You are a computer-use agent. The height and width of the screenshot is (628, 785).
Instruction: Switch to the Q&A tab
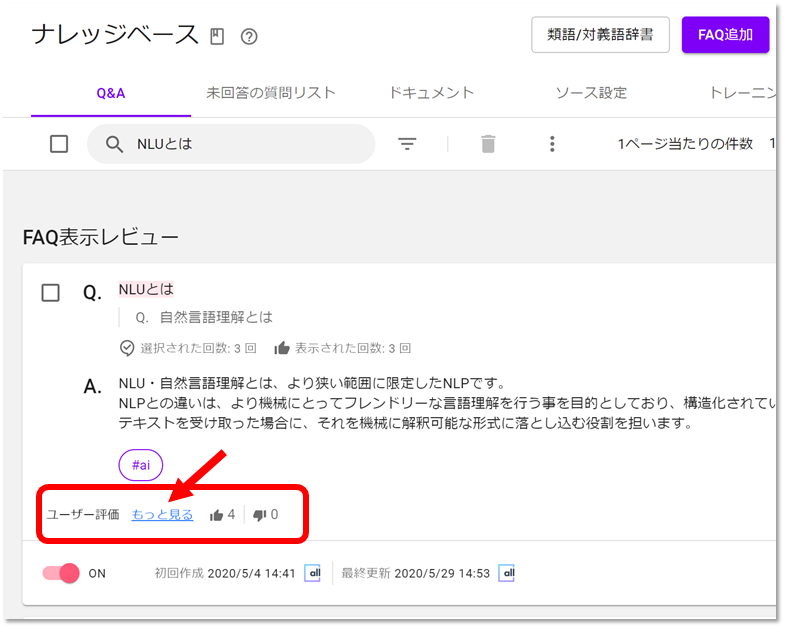pos(111,93)
